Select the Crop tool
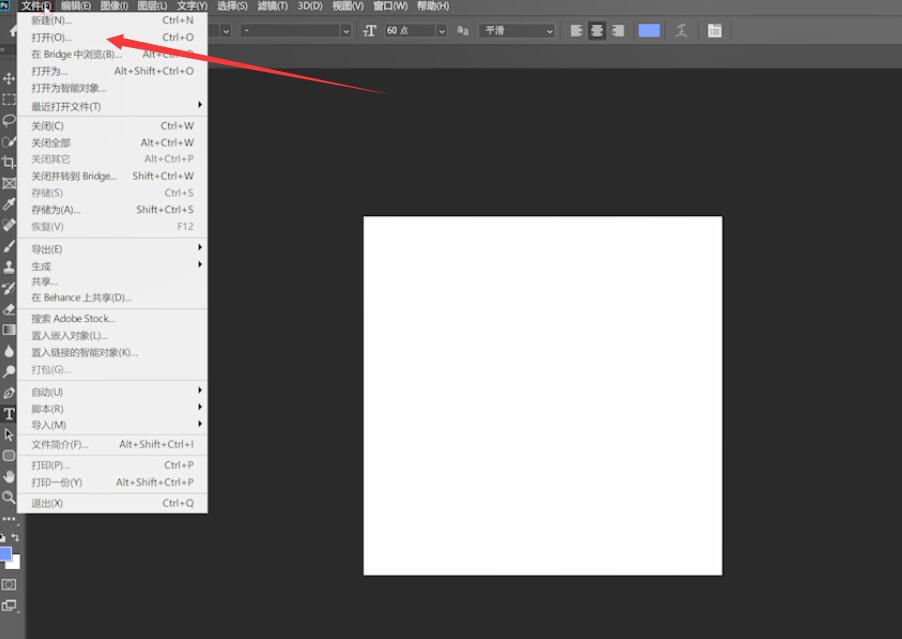Image resolution: width=902 pixels, height=639 pixels. (9, 162)
